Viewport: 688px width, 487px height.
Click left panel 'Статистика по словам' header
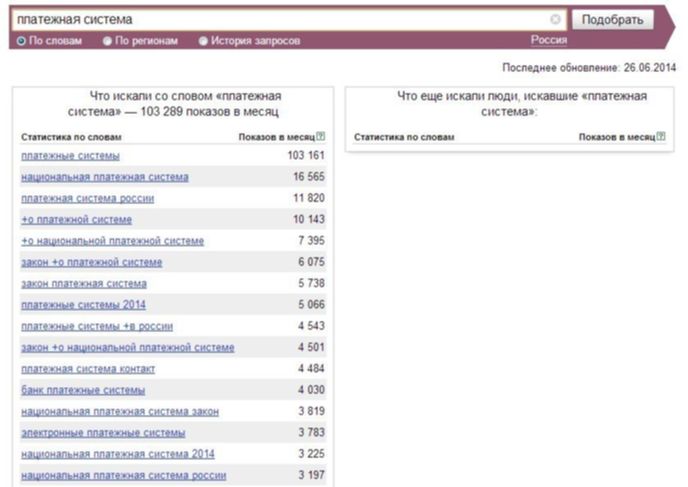(71, 137)
